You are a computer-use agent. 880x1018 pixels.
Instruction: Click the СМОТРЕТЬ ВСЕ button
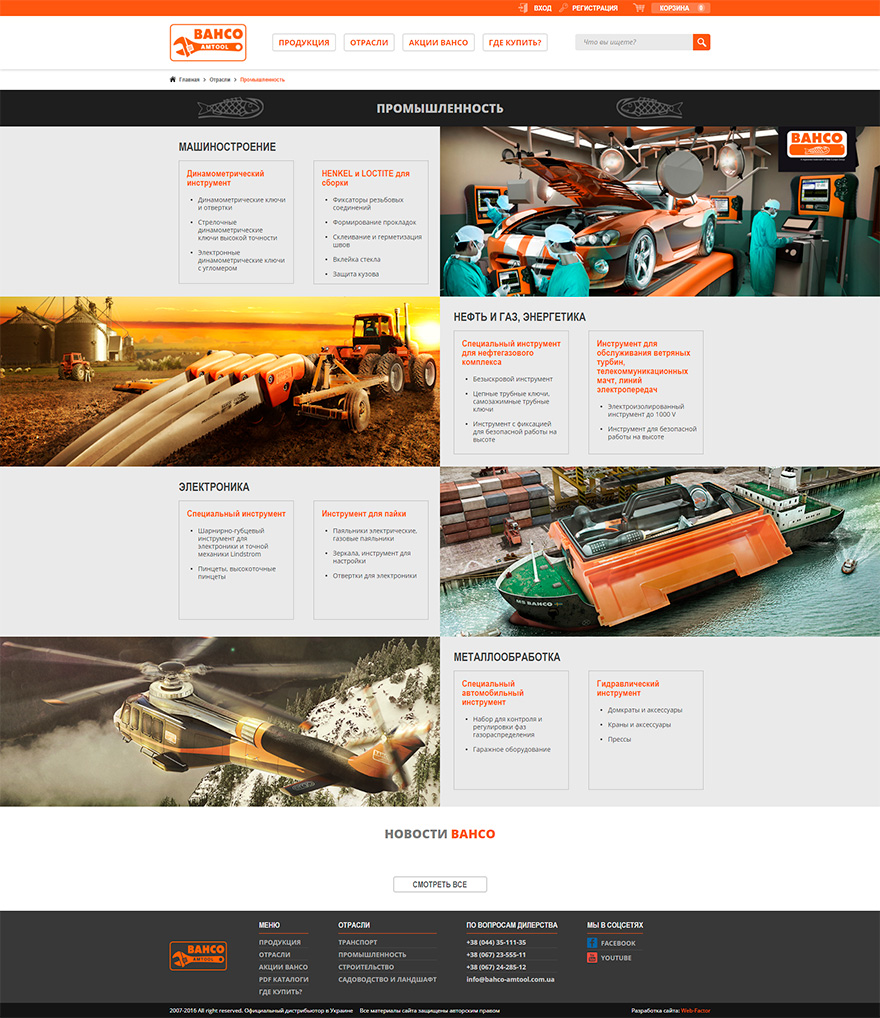pyautogui.click(x=440, y=884)
